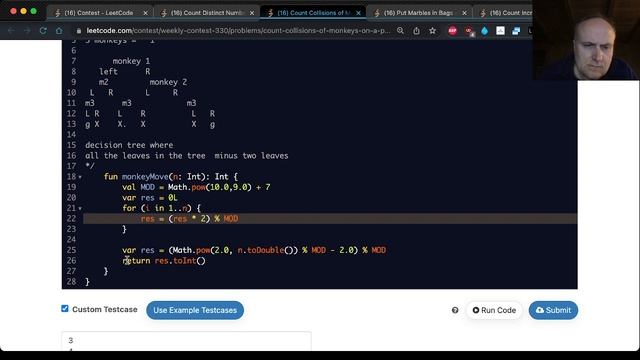Click the 'all the leaves in the tree' comment
This screenshot has height=360, width=640.
tap(187, 156)
